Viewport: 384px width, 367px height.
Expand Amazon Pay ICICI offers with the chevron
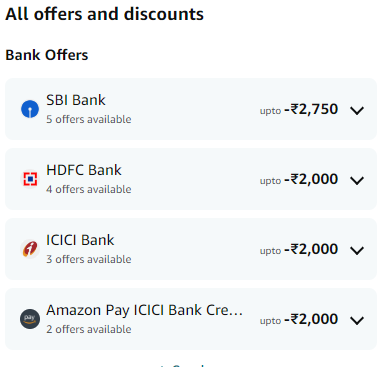(357, 320)
